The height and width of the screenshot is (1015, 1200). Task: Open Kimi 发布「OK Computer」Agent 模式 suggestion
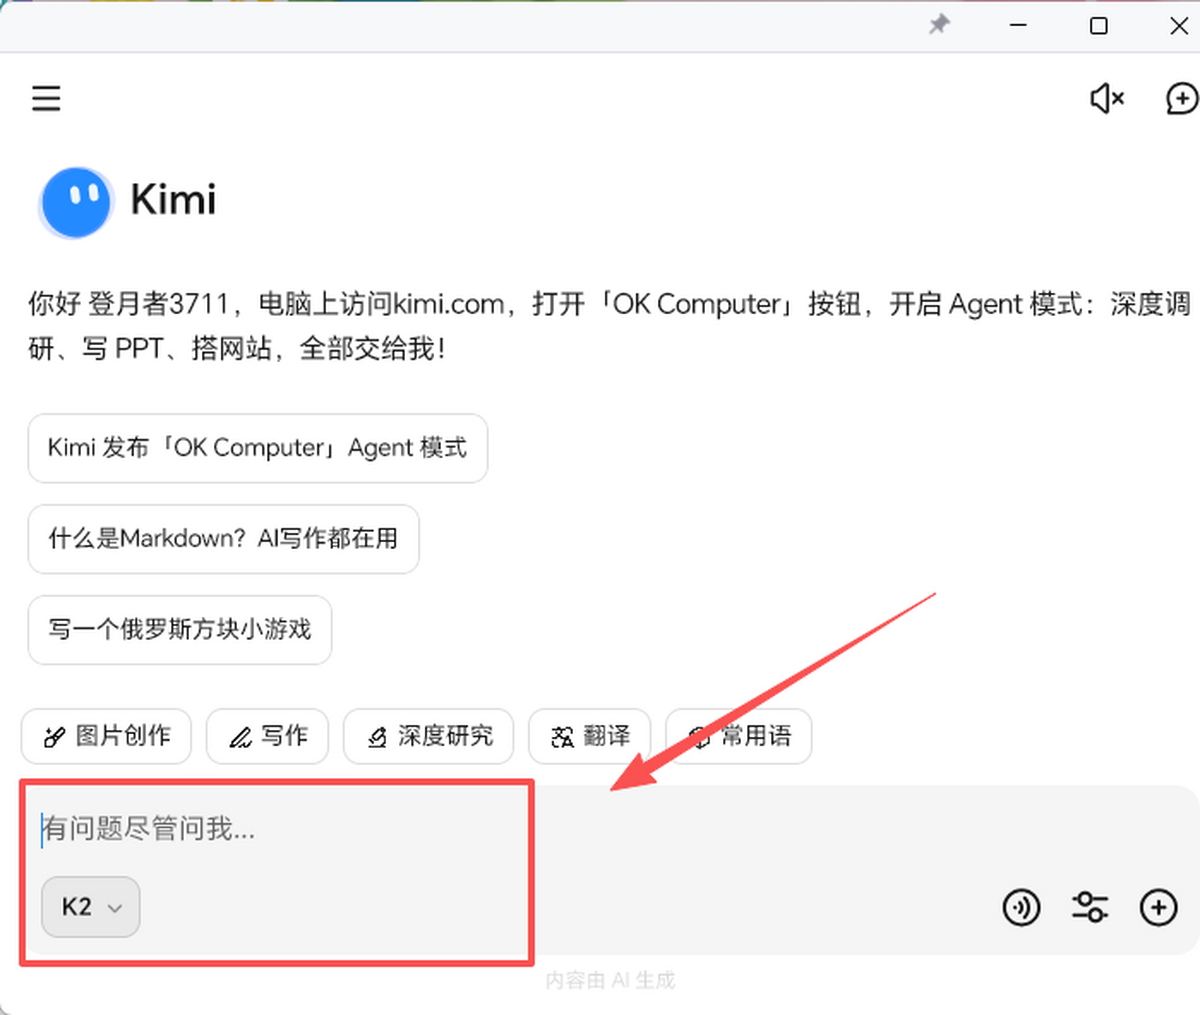[x=257, y=448]
